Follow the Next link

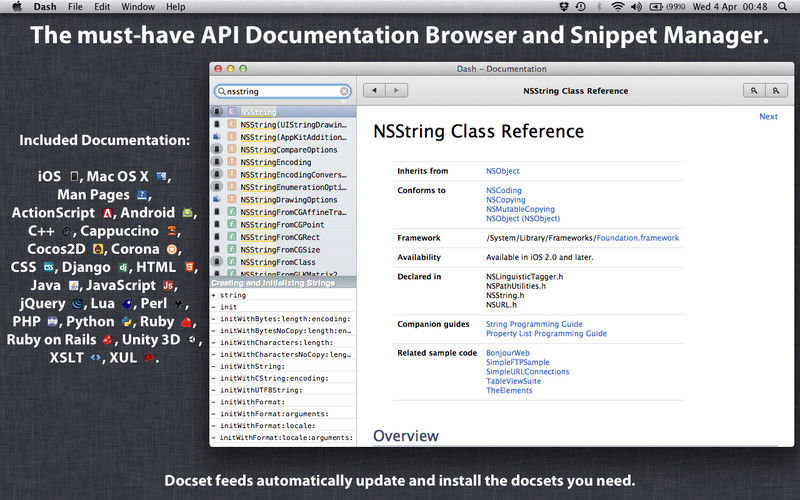pos(768,116)
